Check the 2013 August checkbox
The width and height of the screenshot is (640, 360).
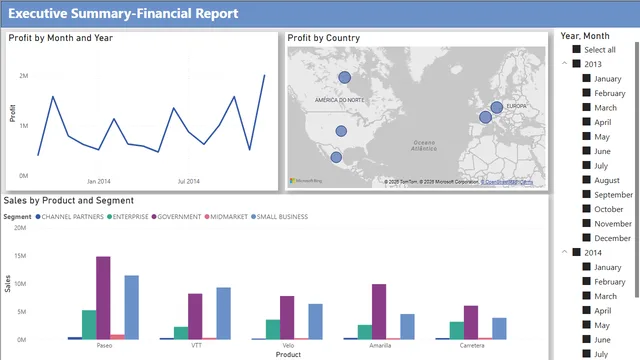[587, 180]
